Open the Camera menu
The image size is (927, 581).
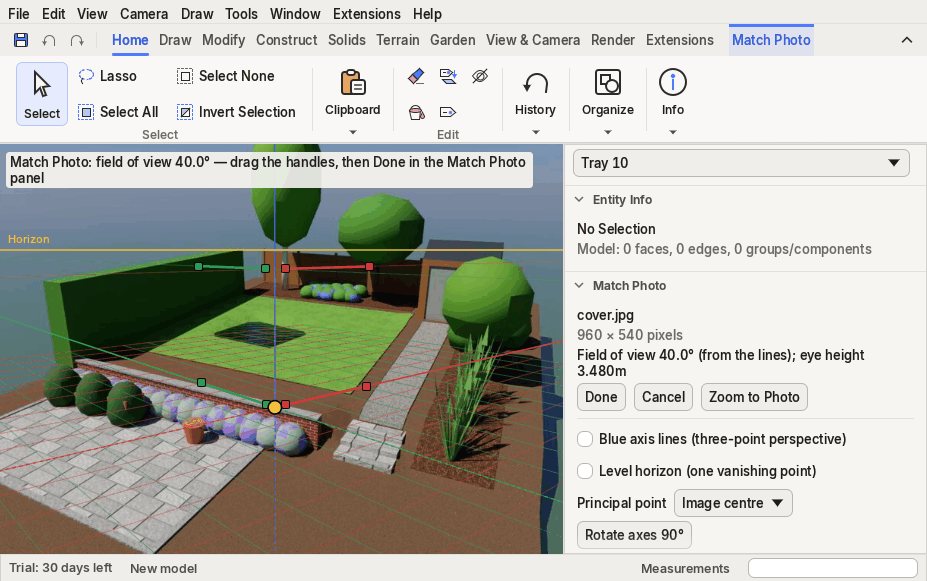coord(144,14)
